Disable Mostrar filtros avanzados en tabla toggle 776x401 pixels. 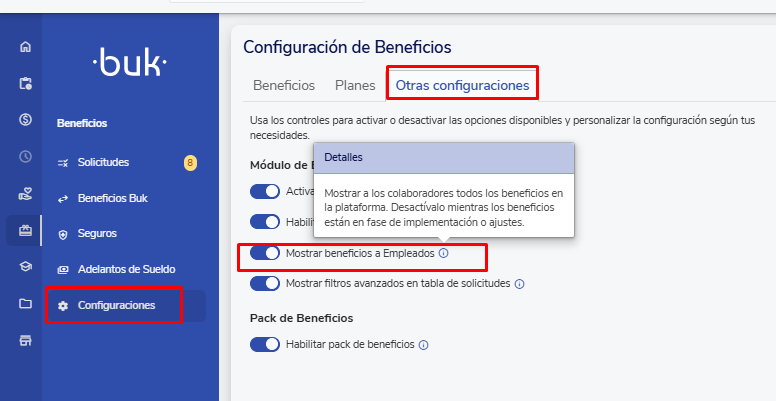265,284
